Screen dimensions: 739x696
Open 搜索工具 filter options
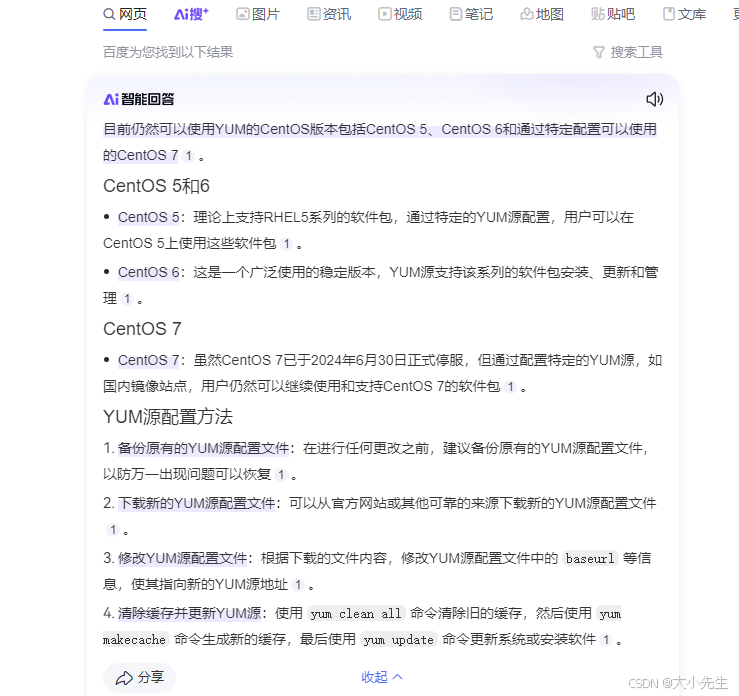pos(628,52)
